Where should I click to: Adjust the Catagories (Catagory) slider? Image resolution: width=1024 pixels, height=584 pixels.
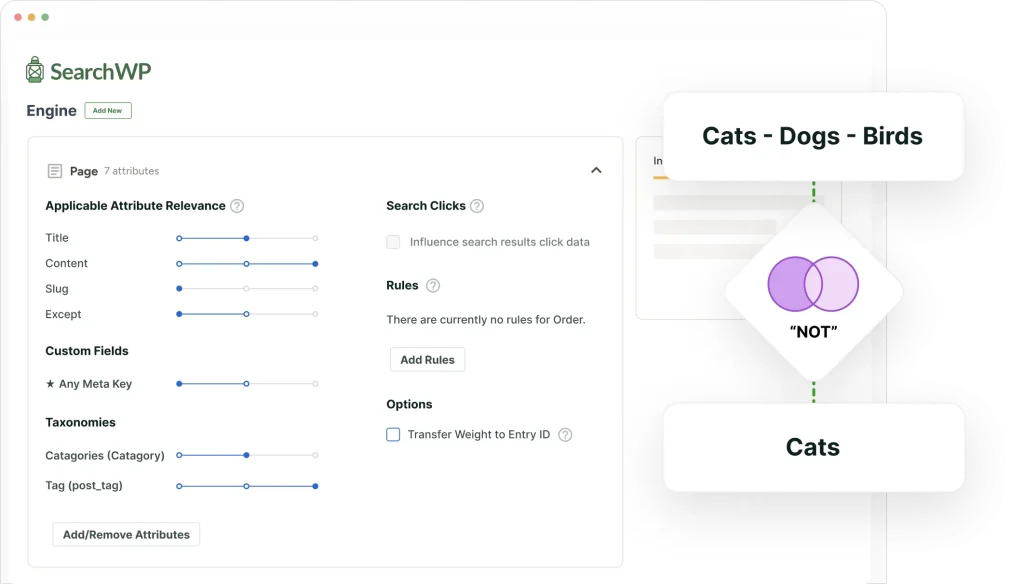pyautogui.click(x=247, y=455)
